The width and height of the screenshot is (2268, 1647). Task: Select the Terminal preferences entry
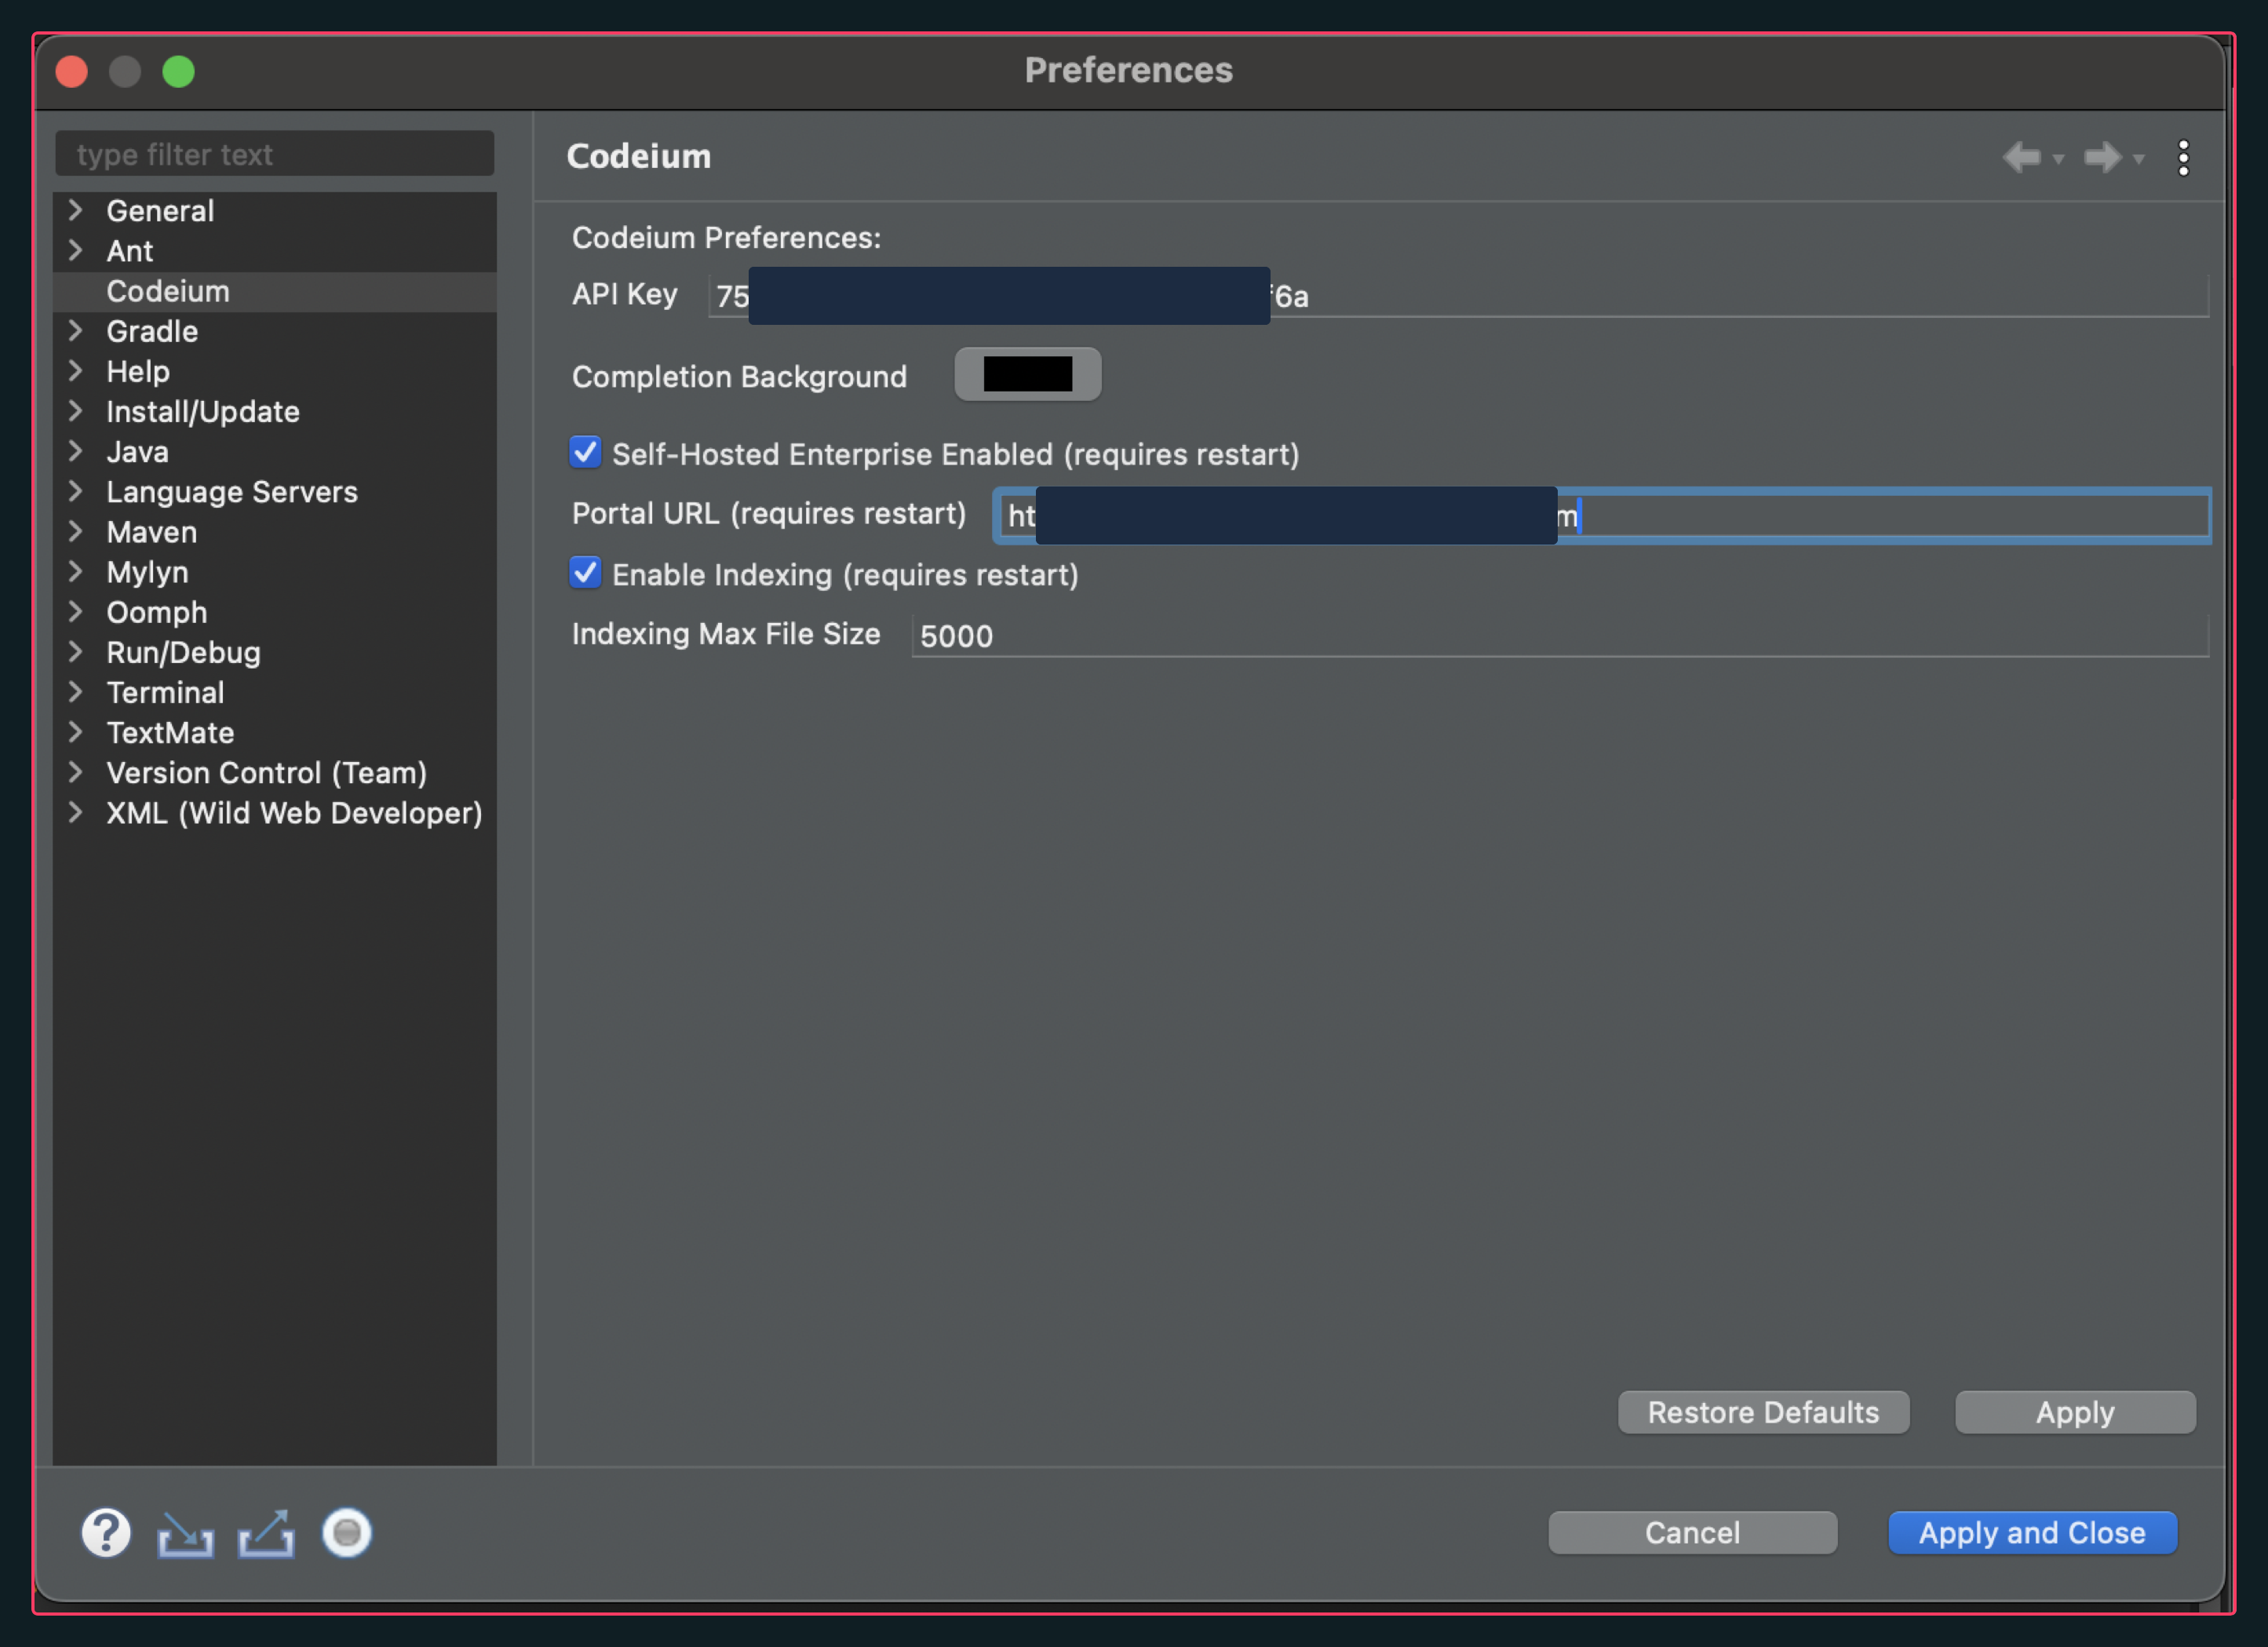point(165,692)
